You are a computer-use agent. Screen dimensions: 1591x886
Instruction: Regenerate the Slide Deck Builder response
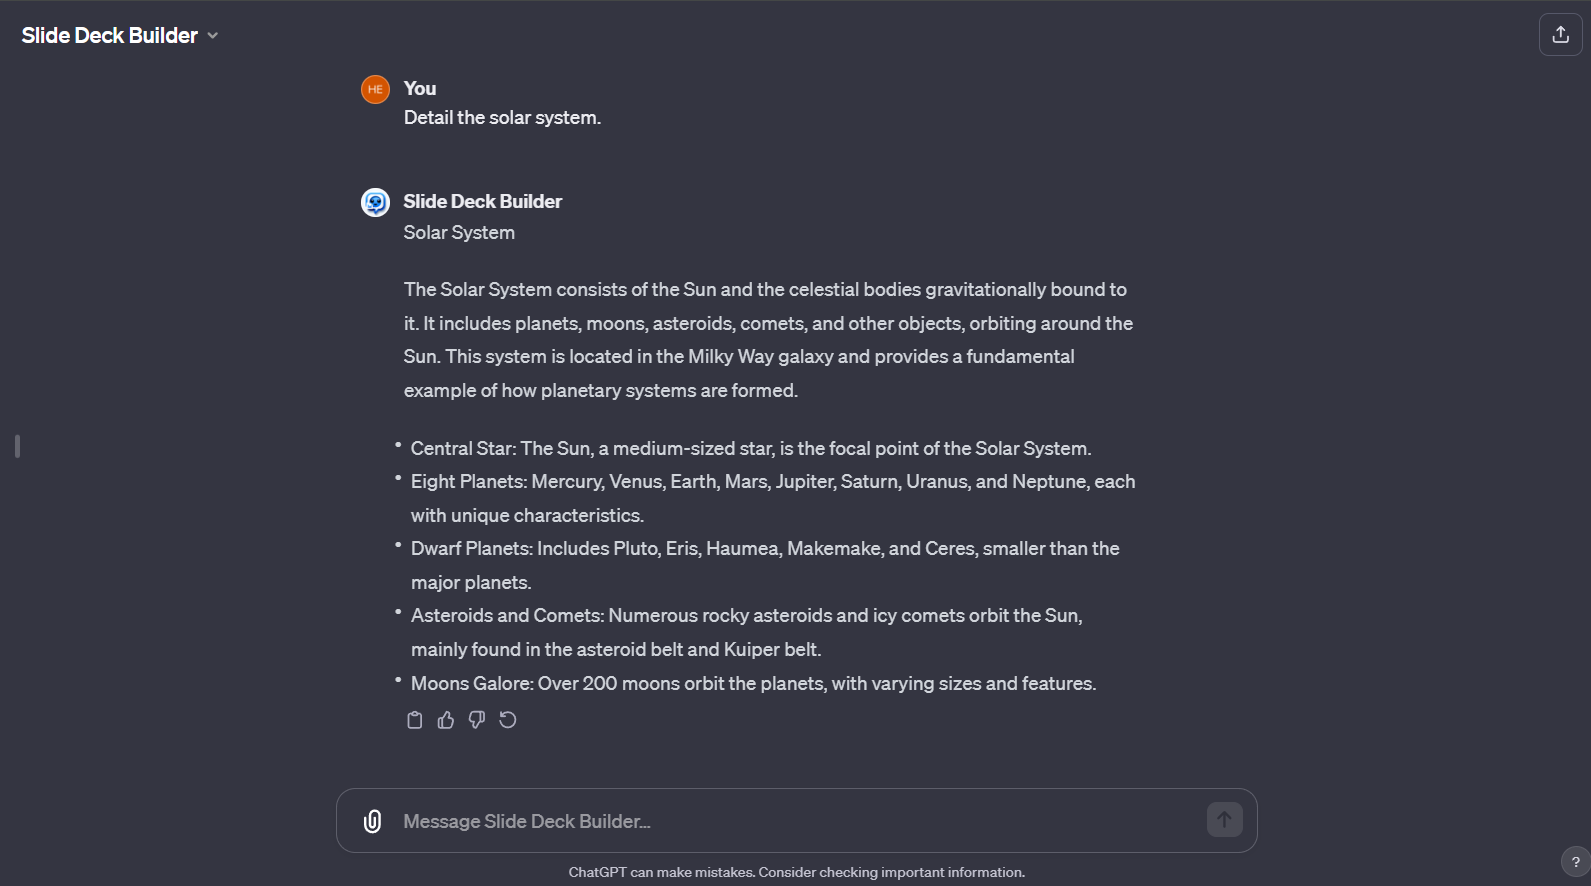(x=508, y=720)
